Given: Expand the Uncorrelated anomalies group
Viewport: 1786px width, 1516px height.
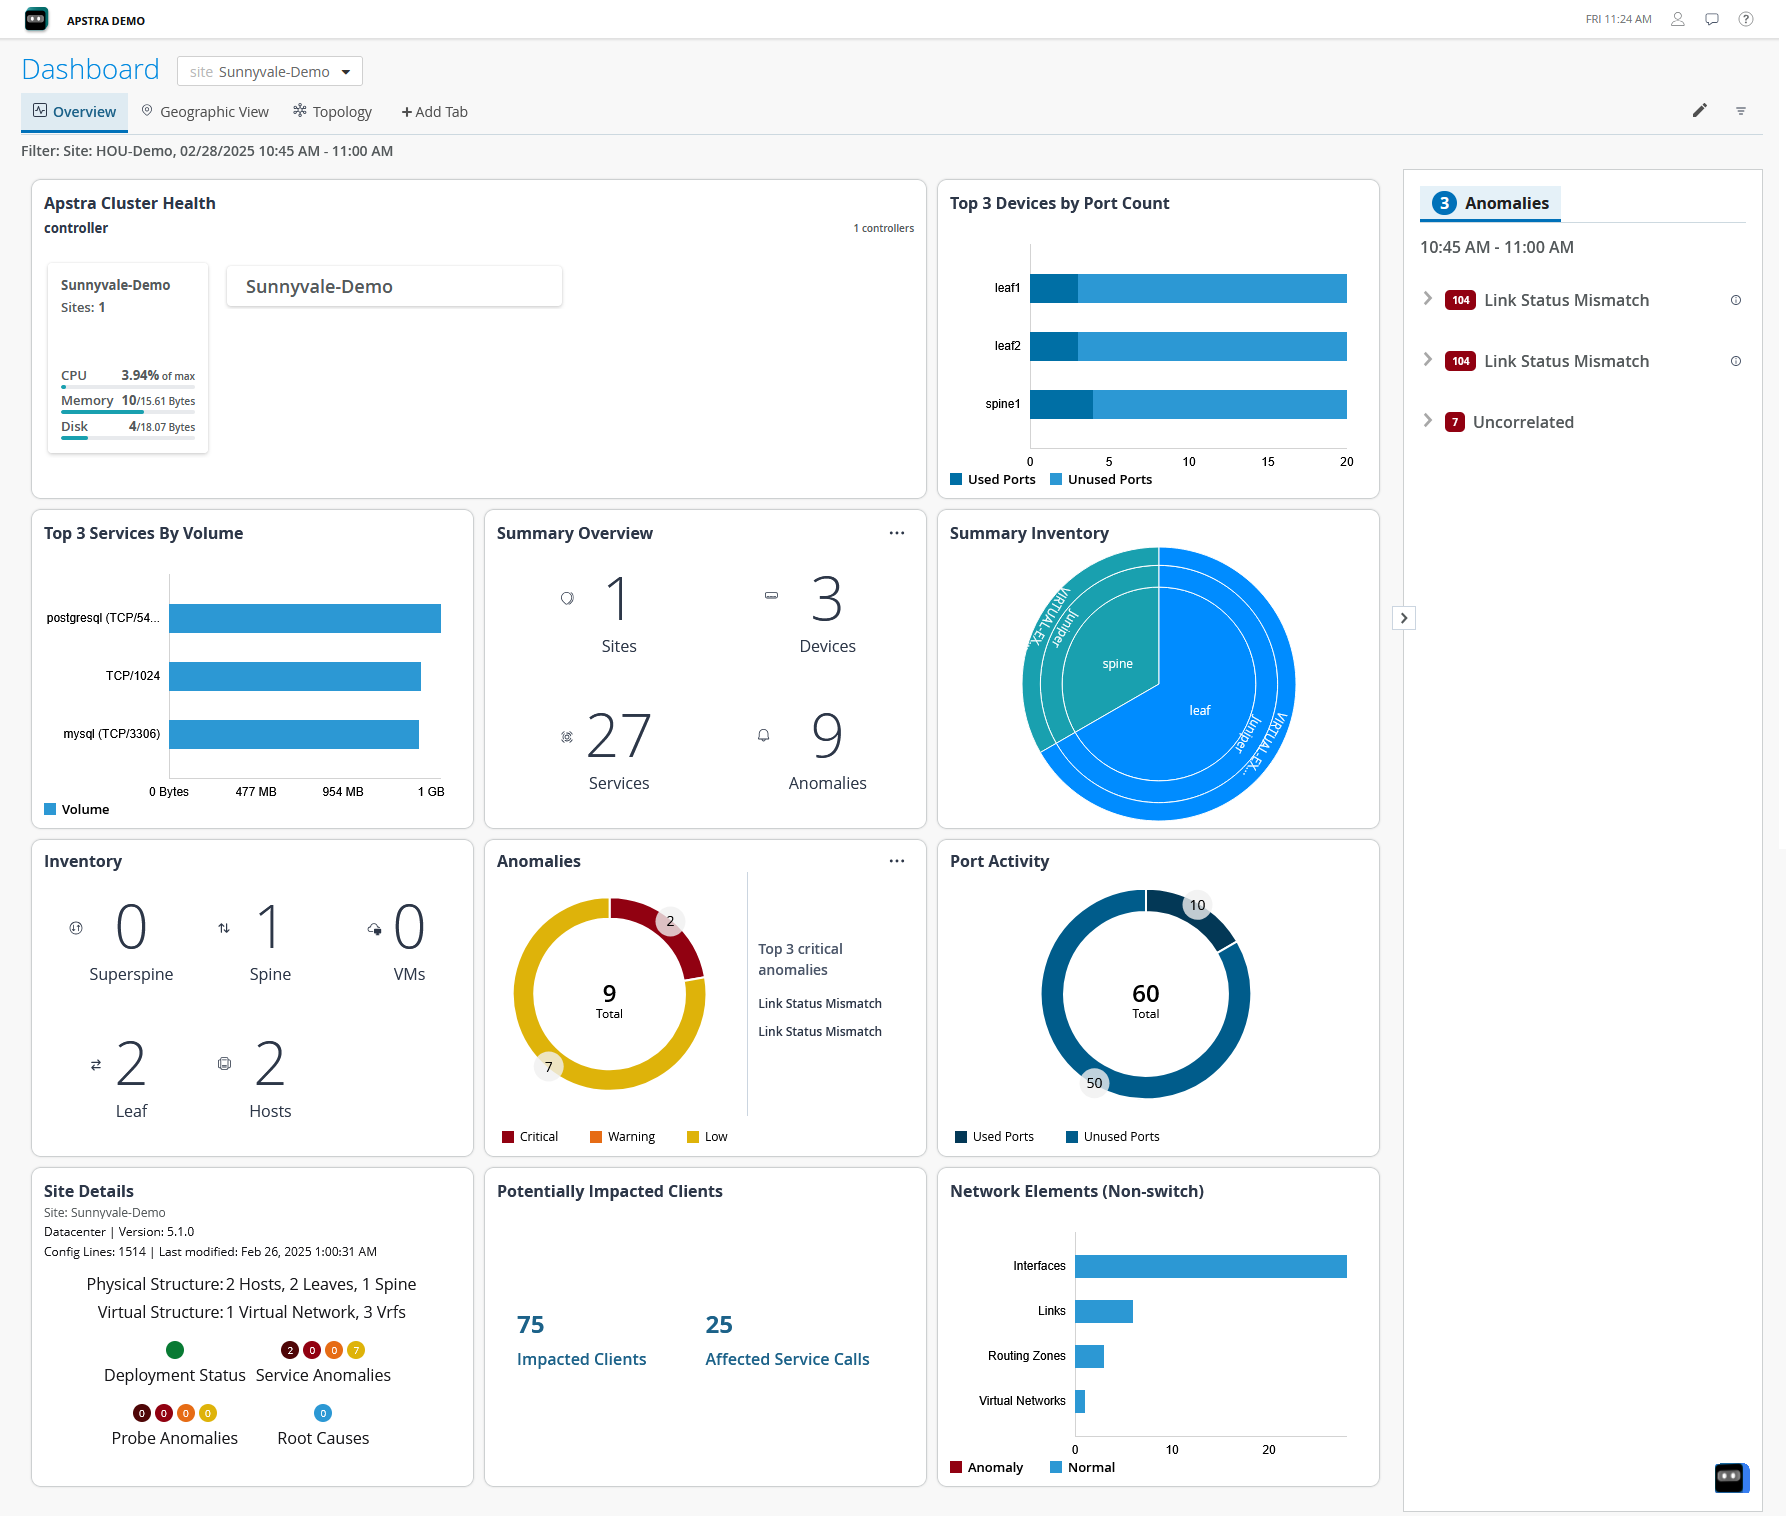Looking at the screenshot, I should (1427, 421).
